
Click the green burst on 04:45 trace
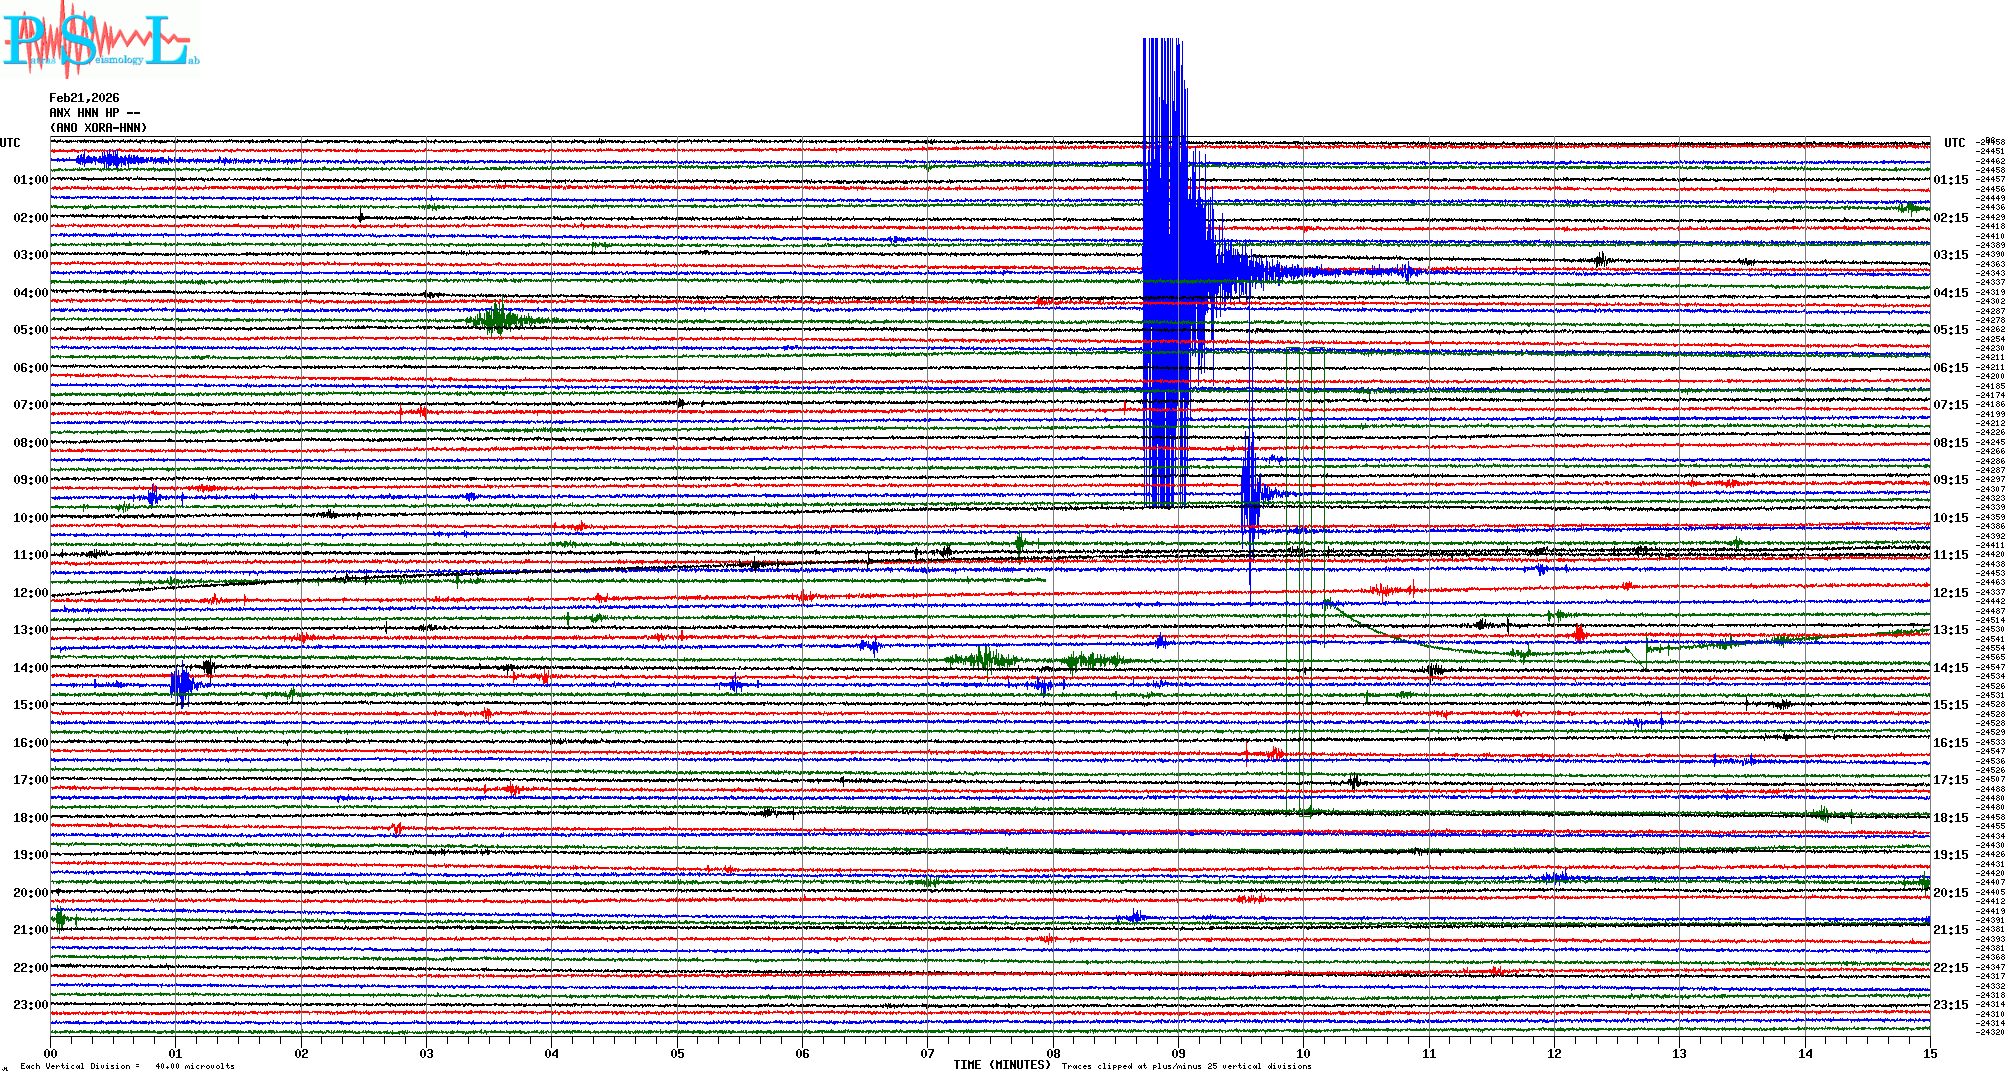pos(497,320)
